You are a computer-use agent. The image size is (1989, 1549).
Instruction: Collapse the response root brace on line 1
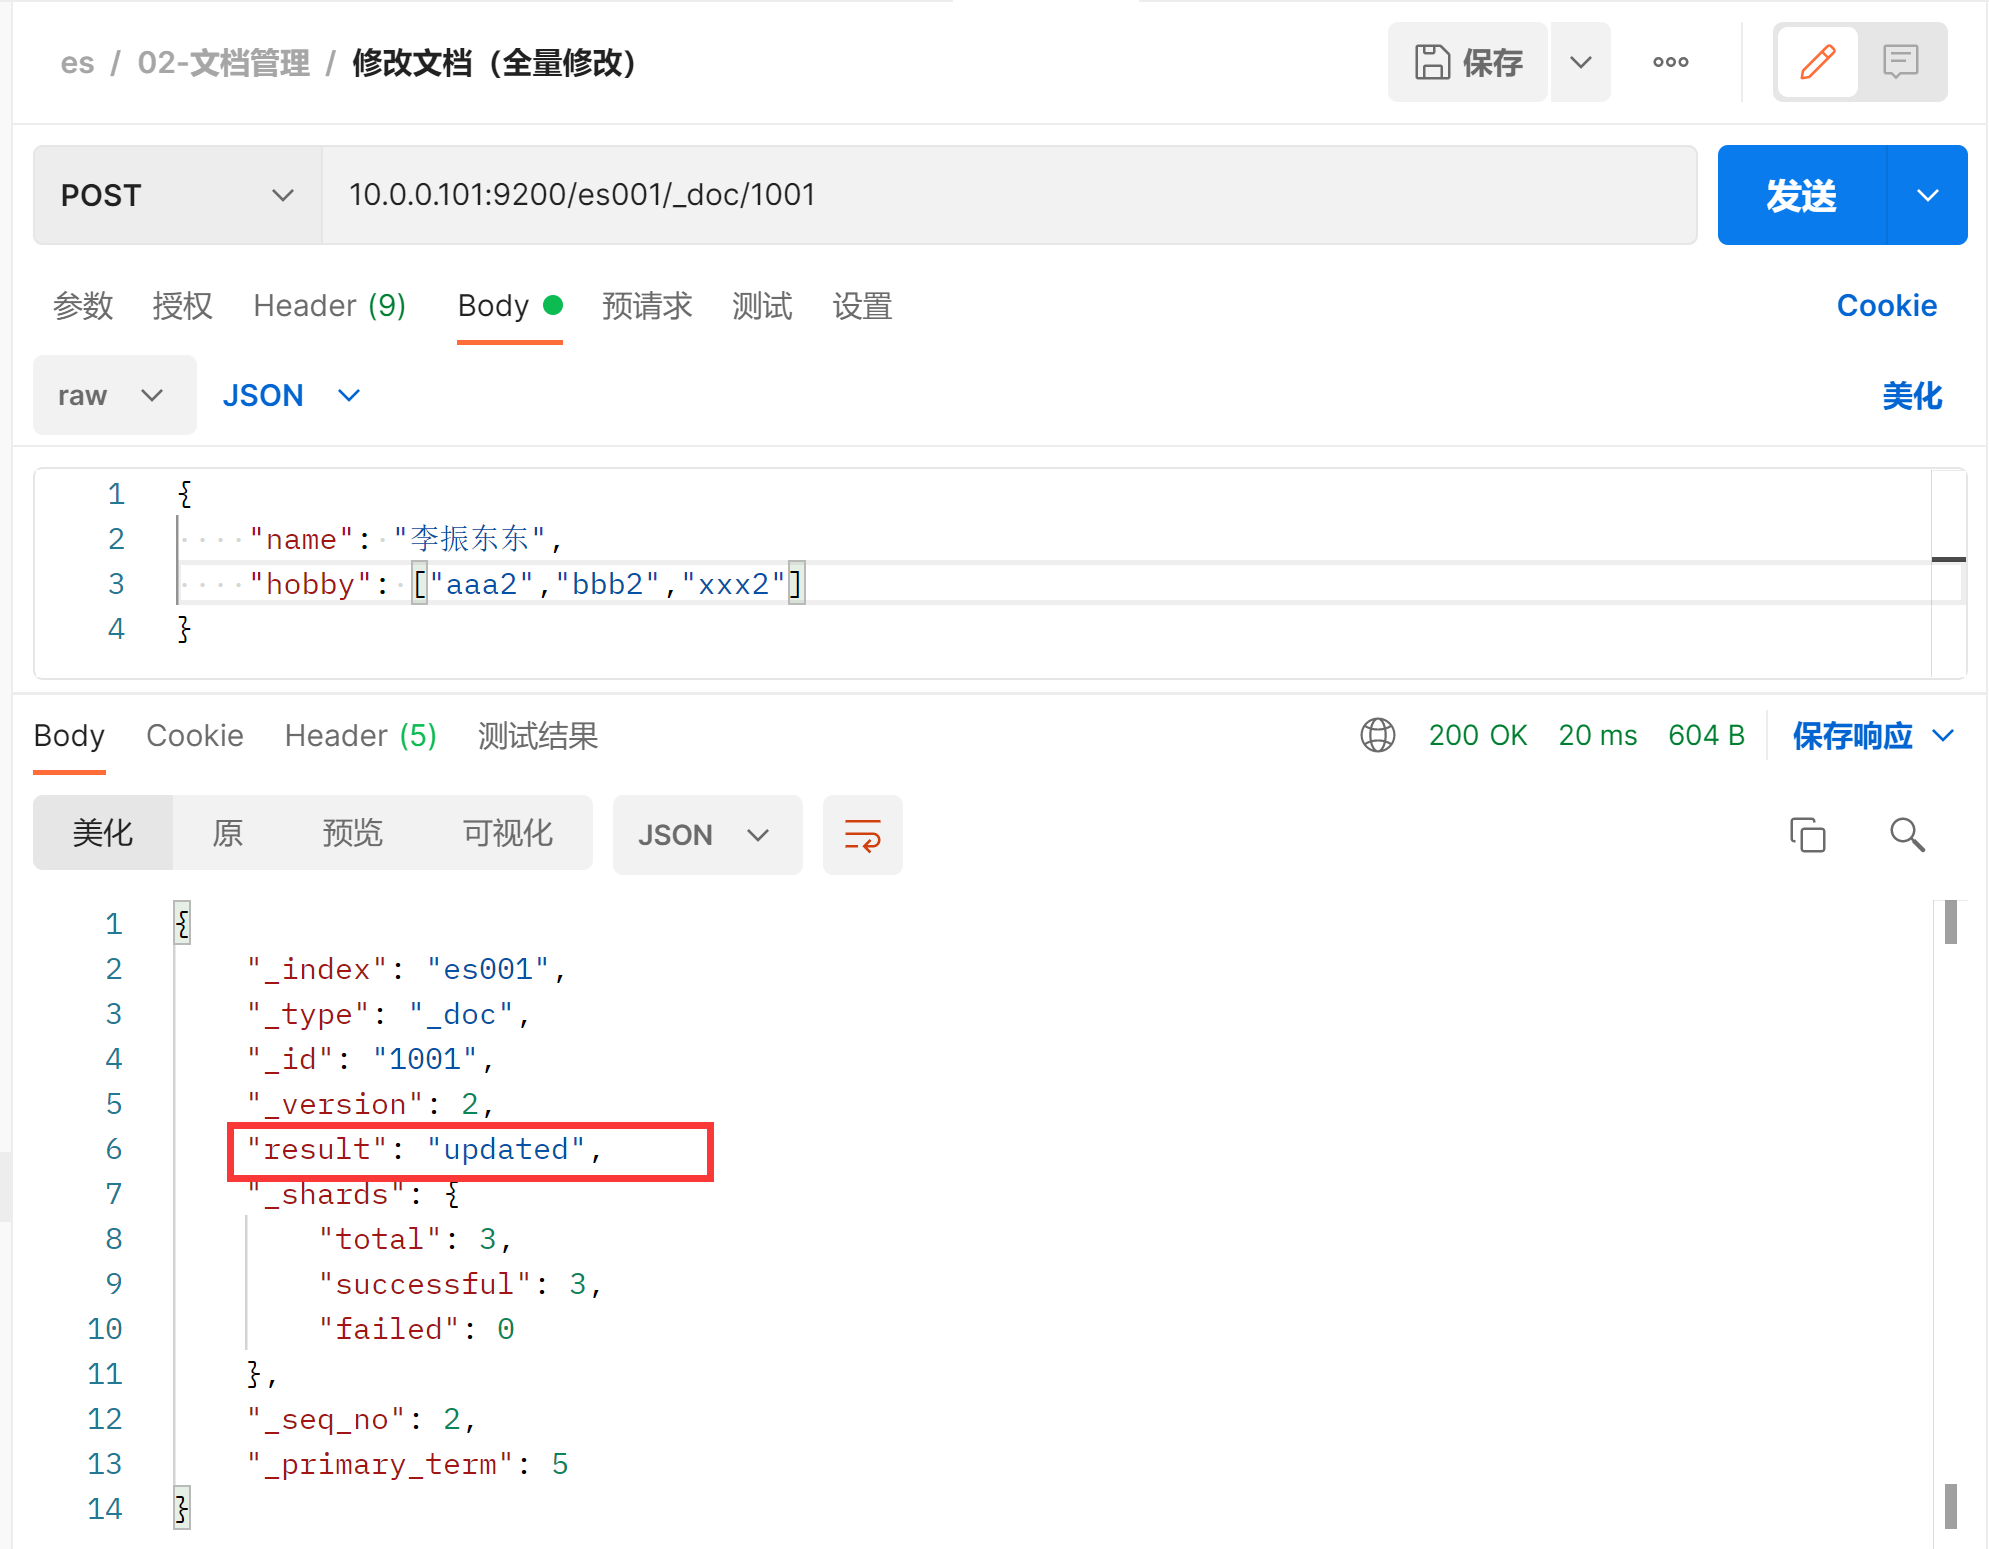183,923
